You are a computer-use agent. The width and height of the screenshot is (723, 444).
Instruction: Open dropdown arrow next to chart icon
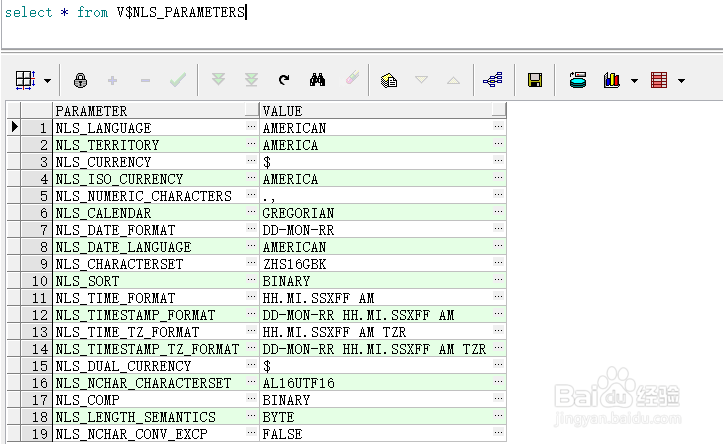tap(634, 81)
